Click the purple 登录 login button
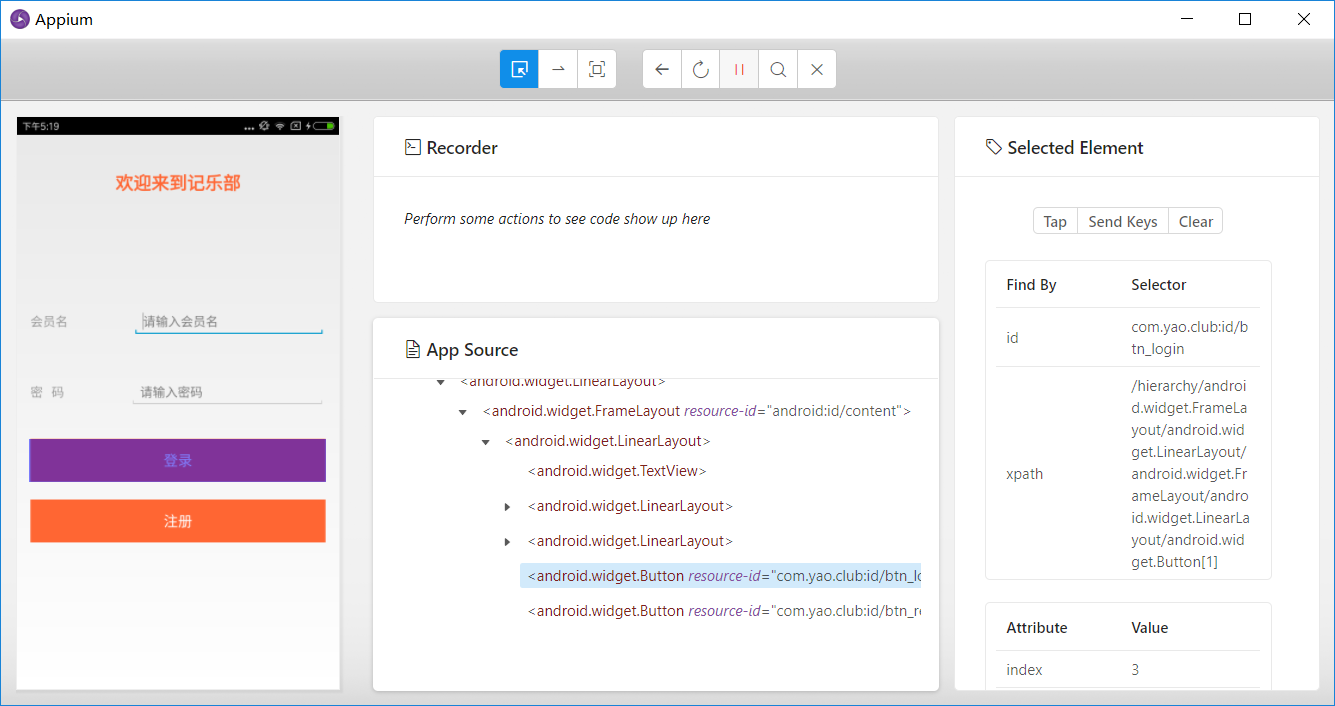1335x706 pixels. (x=178, y=460)
